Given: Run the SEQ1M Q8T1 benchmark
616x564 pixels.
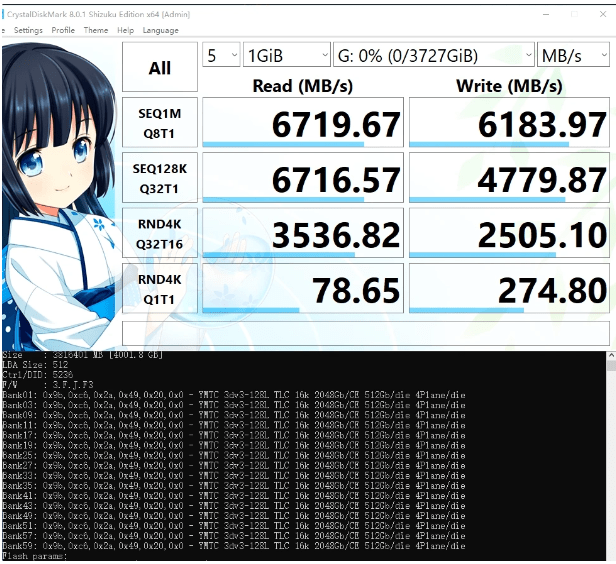Looking at the screenshot, I should [159, 121].
